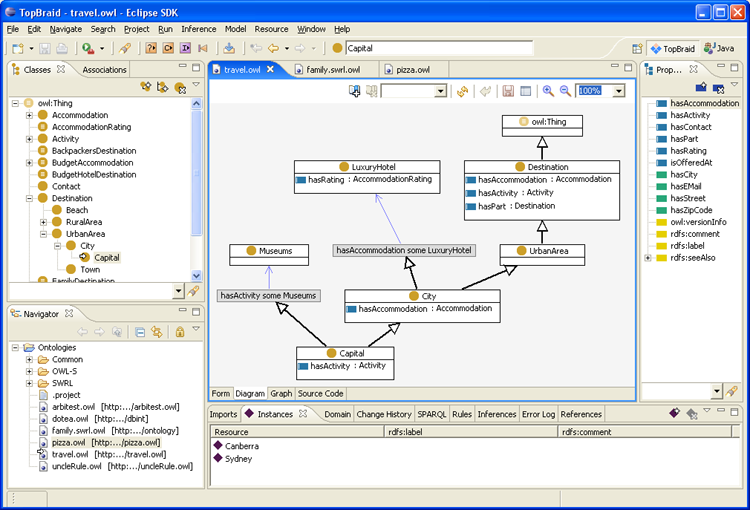Expand the Accommodation class node
750x510 pixels.
pyautogui.click(x=30, y=115)
